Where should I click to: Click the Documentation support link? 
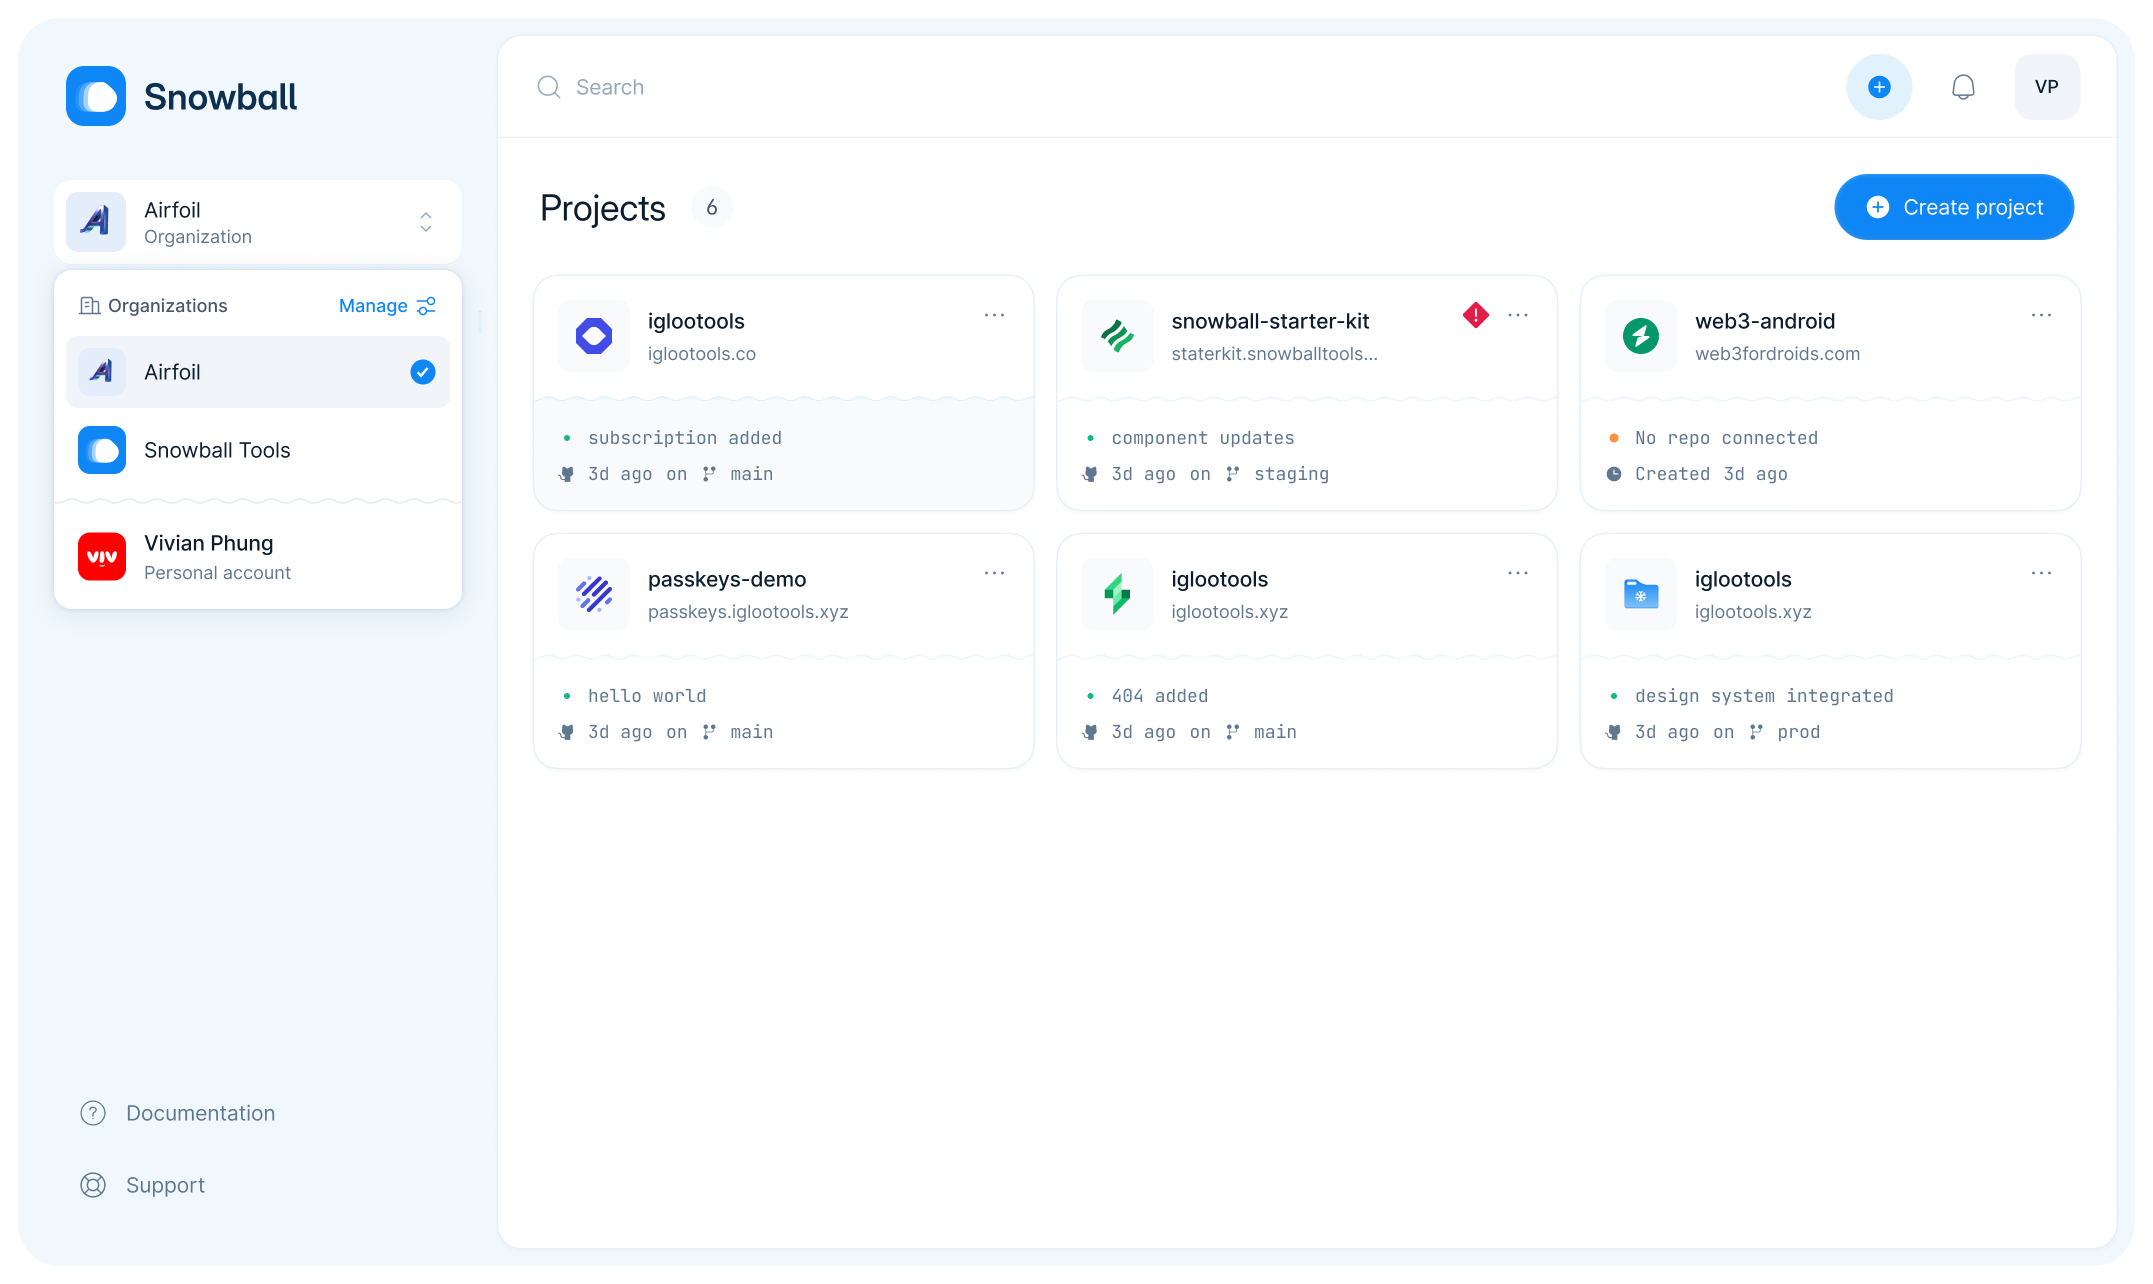pos(199,1111)
